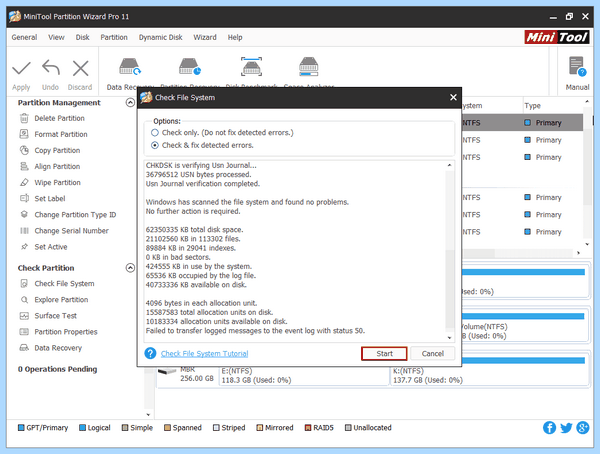Image resolution: width=600 pixels, height=454 pixels.
Task: Open the Dynamic Disk menu
Action: [160, 37]
